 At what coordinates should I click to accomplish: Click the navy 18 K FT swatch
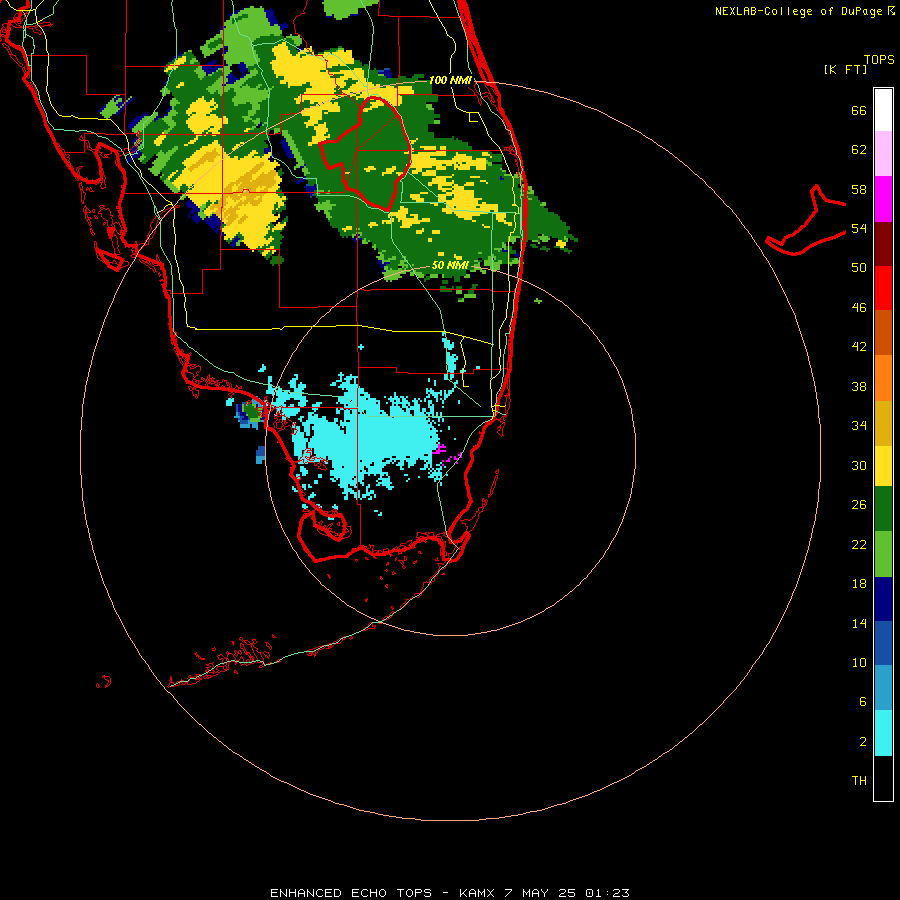[883, 599]
